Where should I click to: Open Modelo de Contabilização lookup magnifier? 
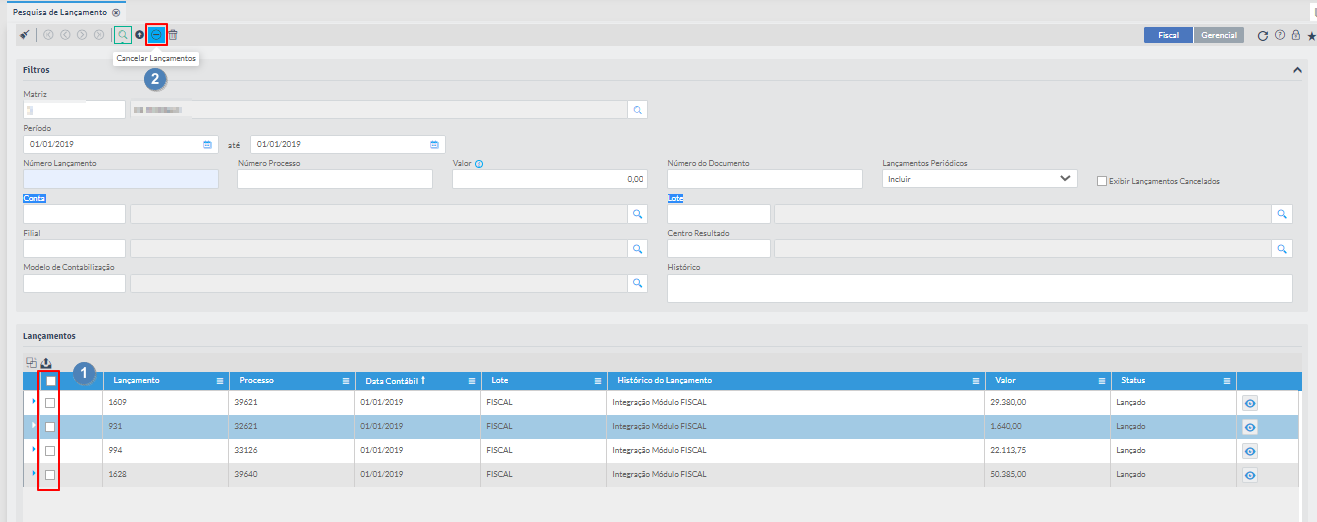(638, 283)
